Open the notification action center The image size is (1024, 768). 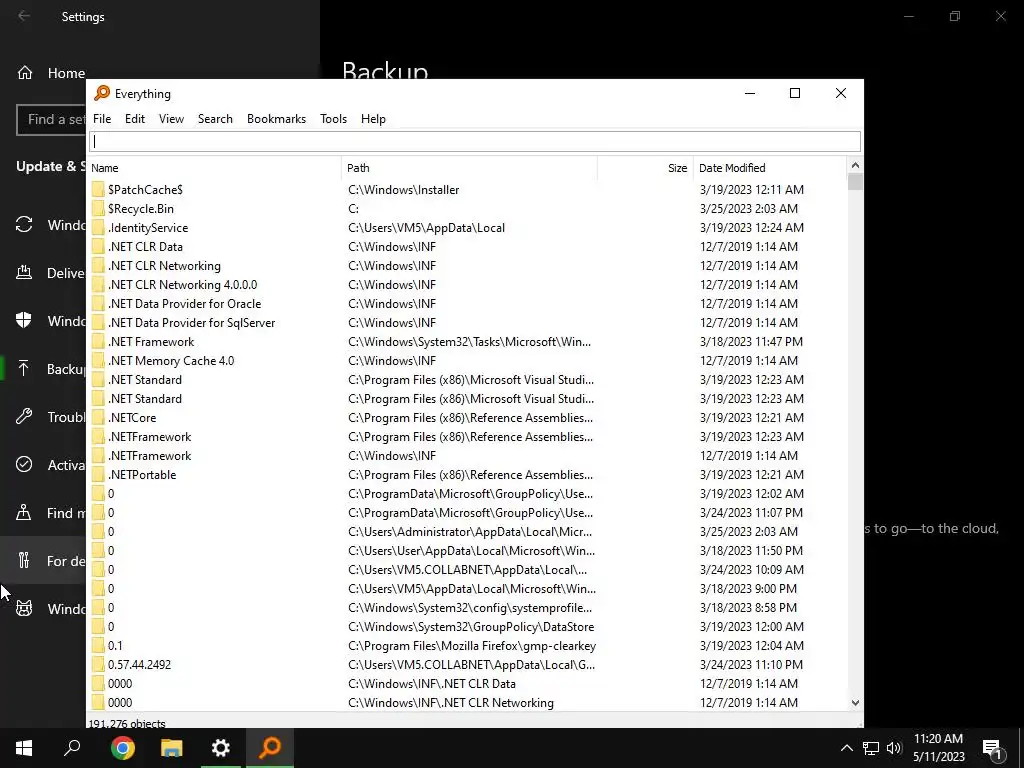[x=991, y=748]
